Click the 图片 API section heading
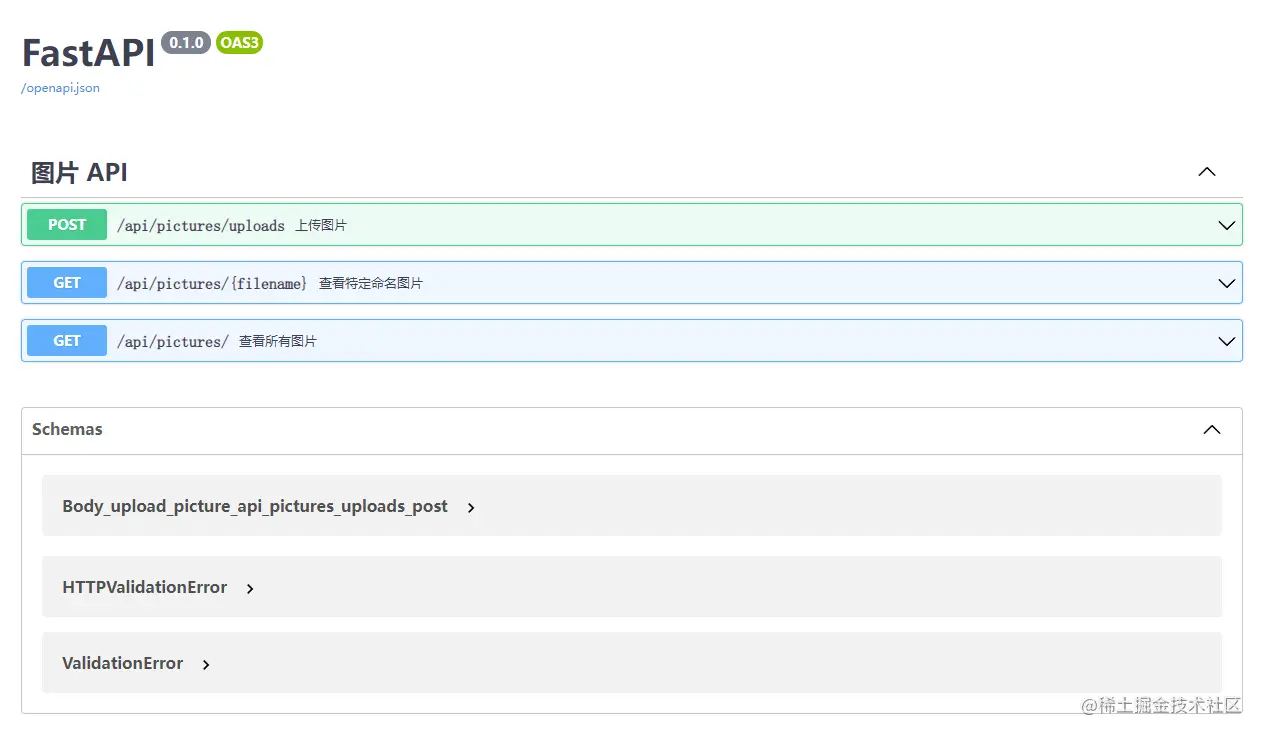 [x=79, y=173]
